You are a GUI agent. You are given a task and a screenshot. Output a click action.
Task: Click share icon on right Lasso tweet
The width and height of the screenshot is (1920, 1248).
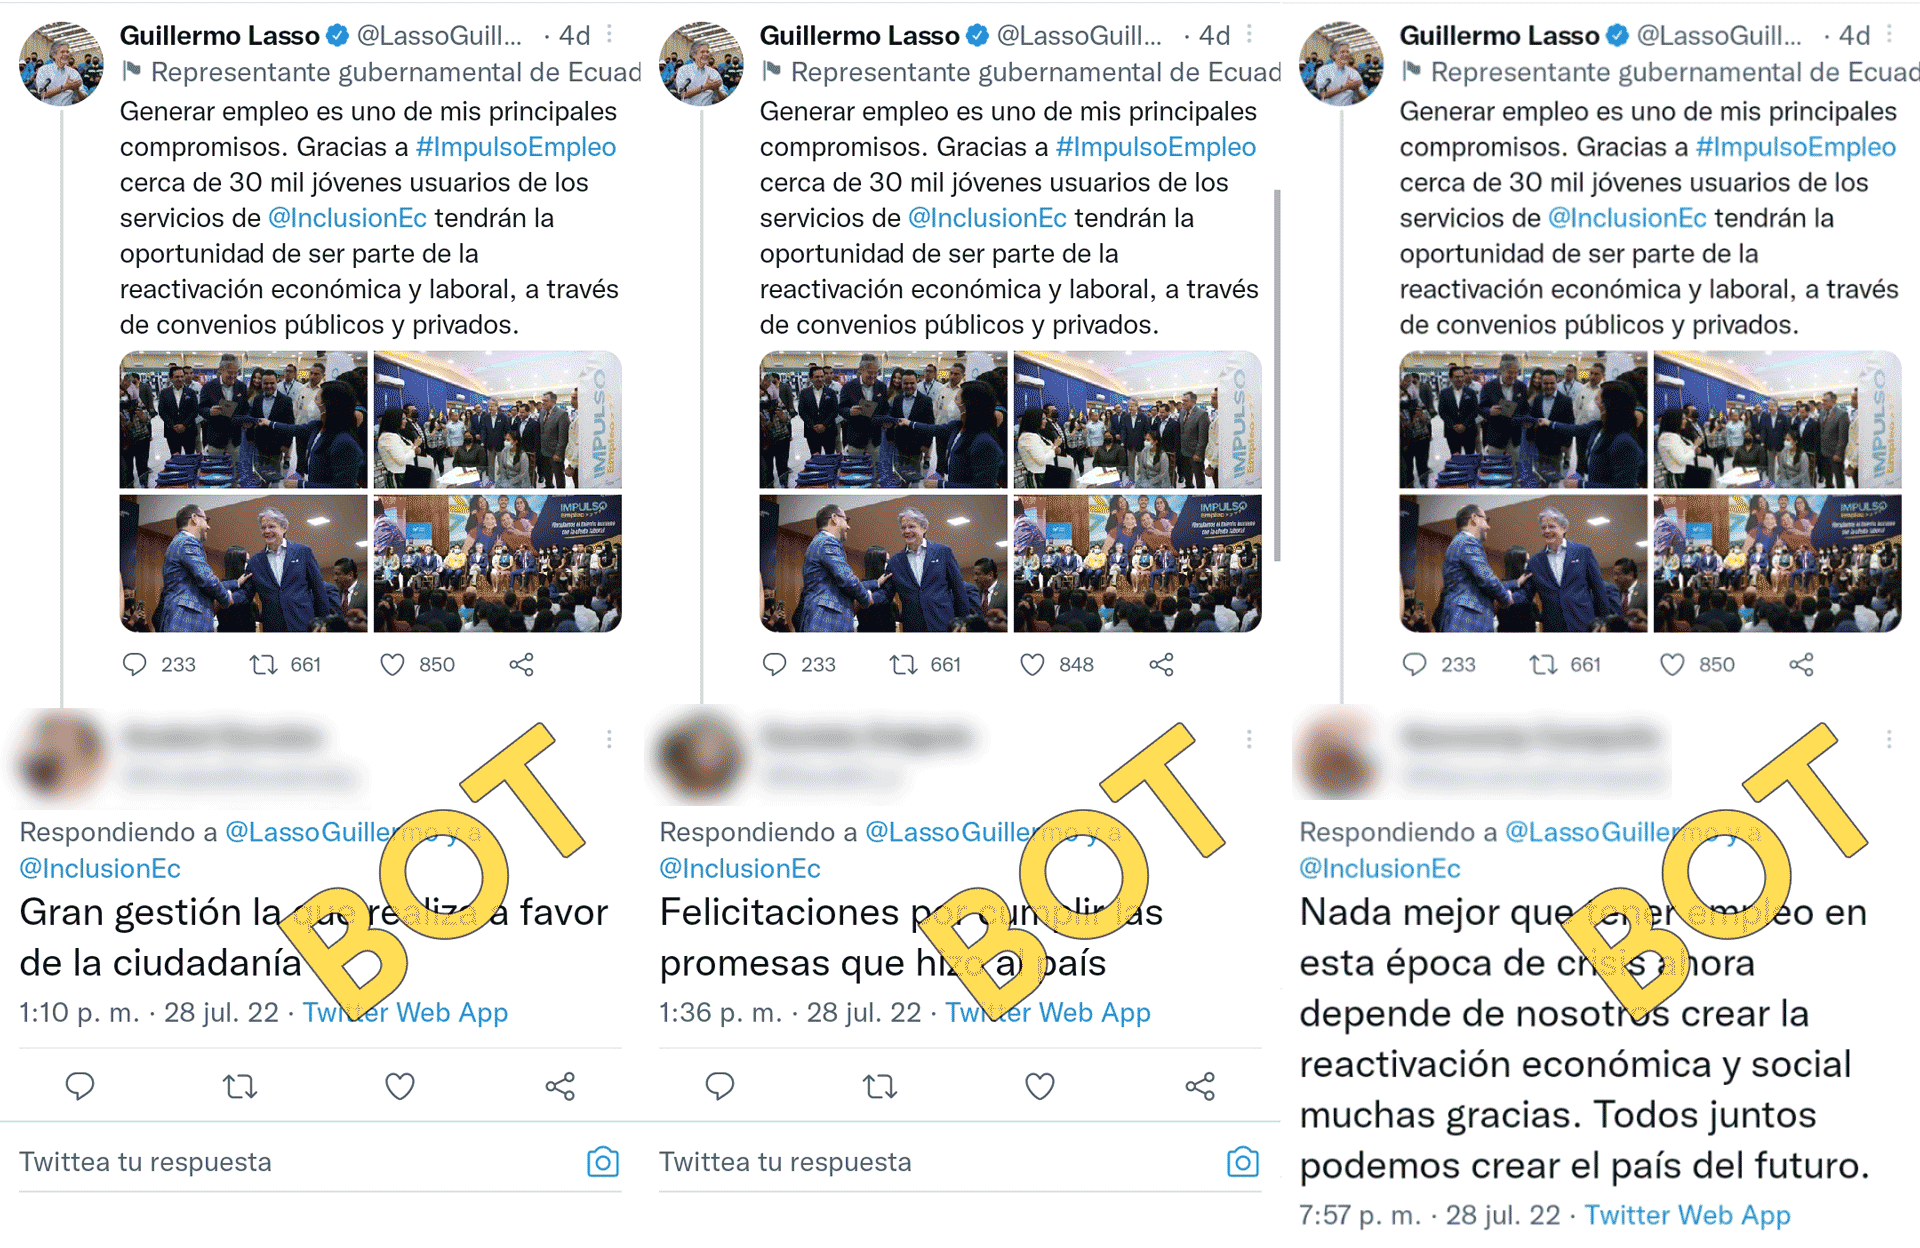[x=1801, y=664]
